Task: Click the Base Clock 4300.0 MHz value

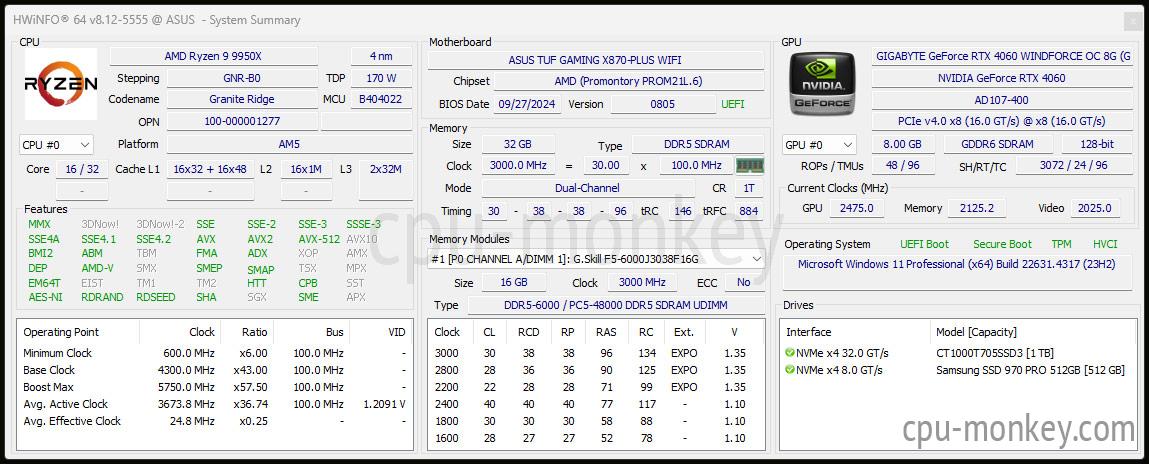Action: [x=189, y=370]
